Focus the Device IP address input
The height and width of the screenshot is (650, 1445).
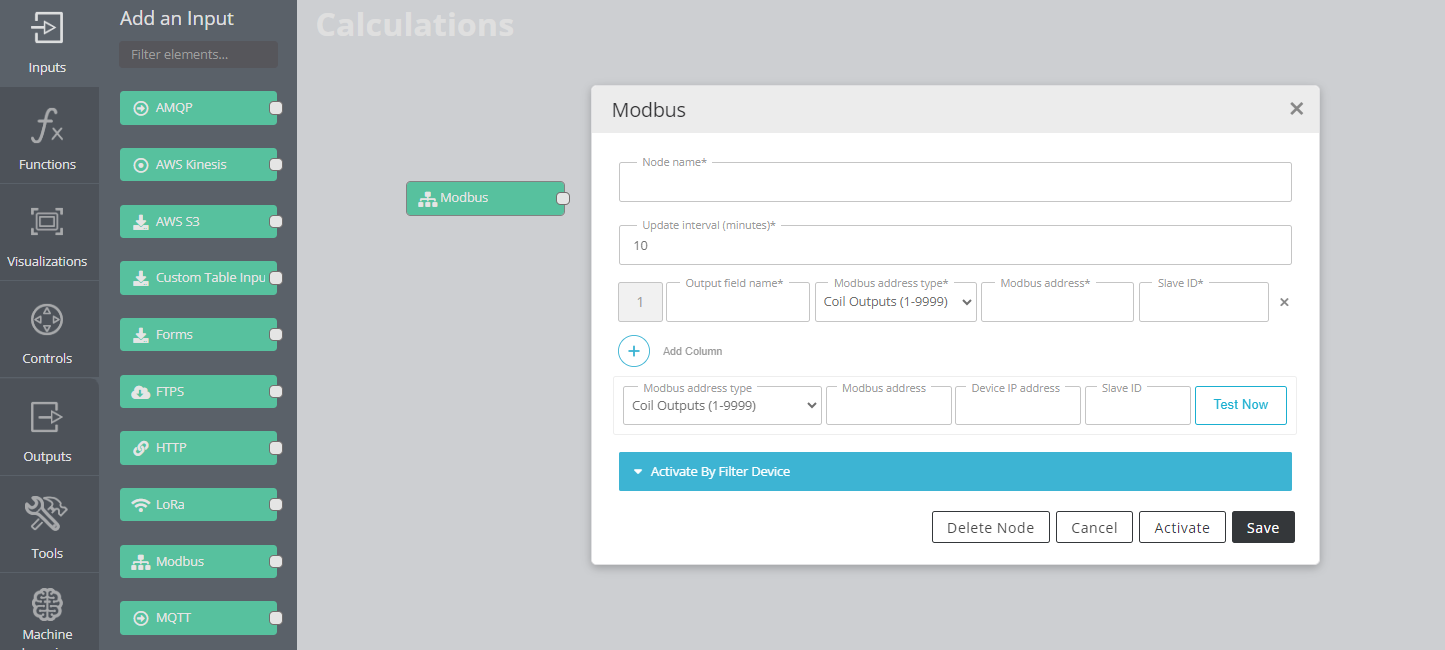pos(1018,406)
